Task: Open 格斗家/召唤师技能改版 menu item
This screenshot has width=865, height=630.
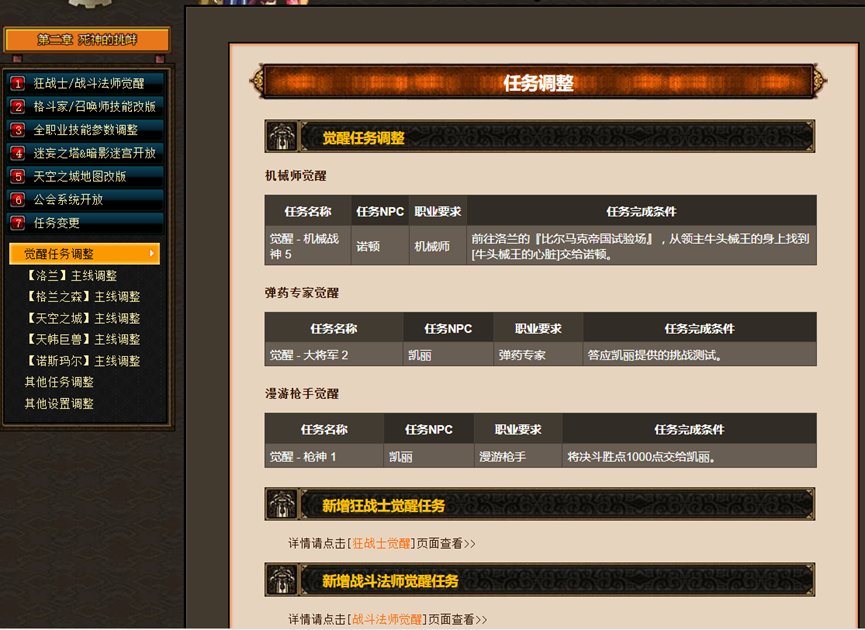Action: point(86,106)
